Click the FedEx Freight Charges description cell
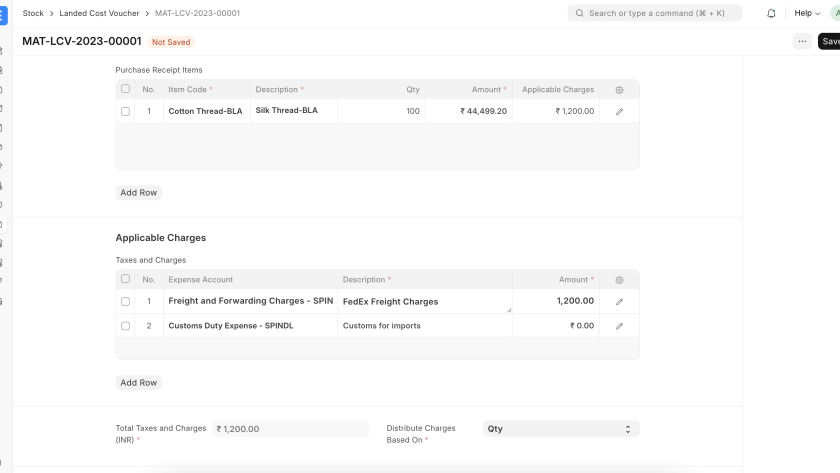This screenshot has width=840, height=473. pyautogui.click(x=425, y=301)
